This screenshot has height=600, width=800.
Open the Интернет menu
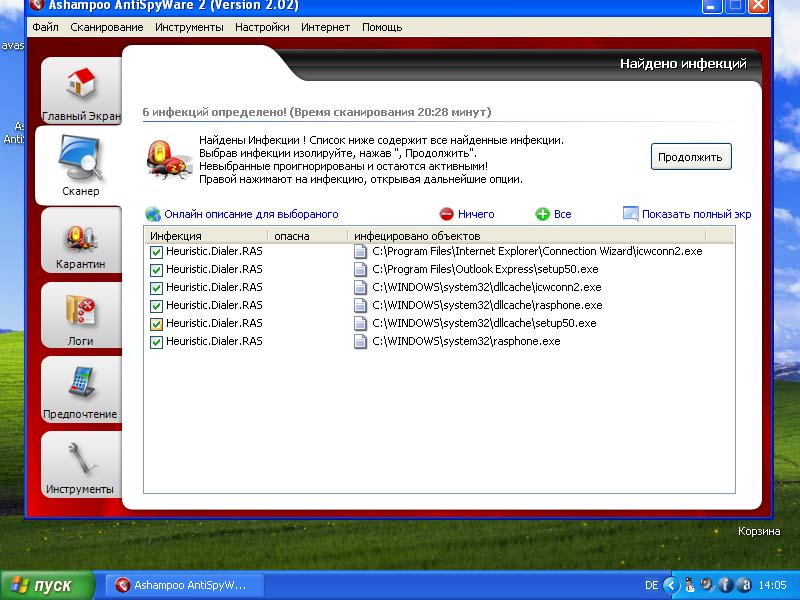[326, 27]
